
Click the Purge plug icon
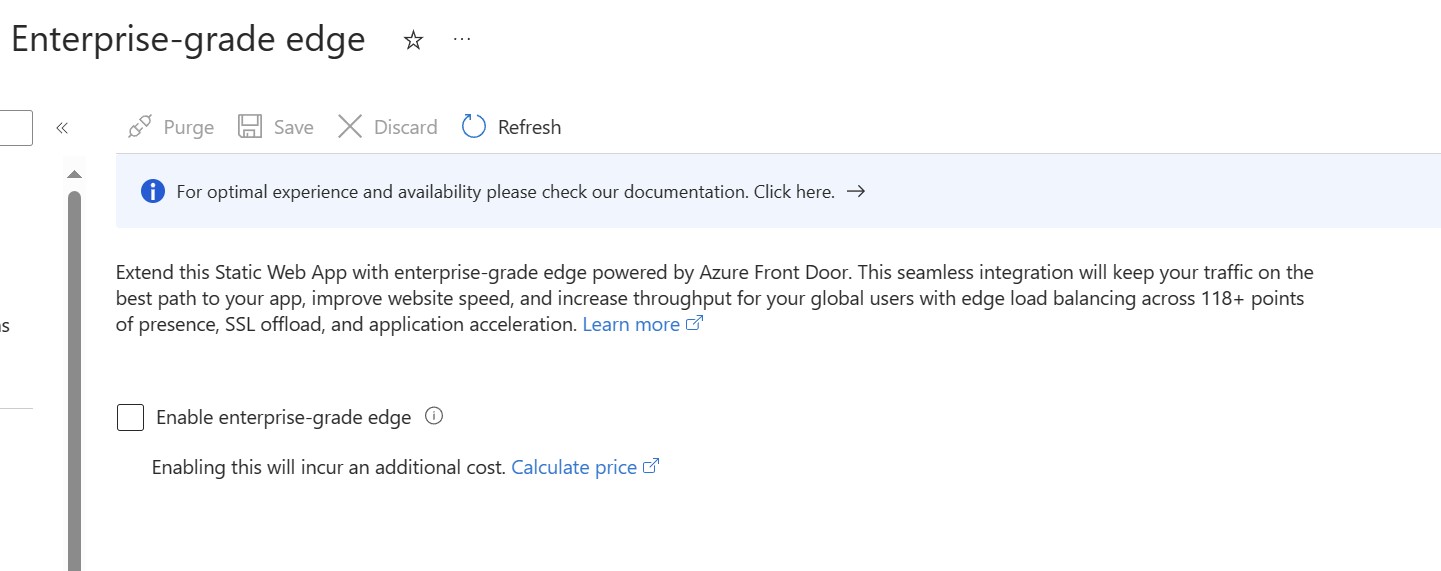click(140, 127)
